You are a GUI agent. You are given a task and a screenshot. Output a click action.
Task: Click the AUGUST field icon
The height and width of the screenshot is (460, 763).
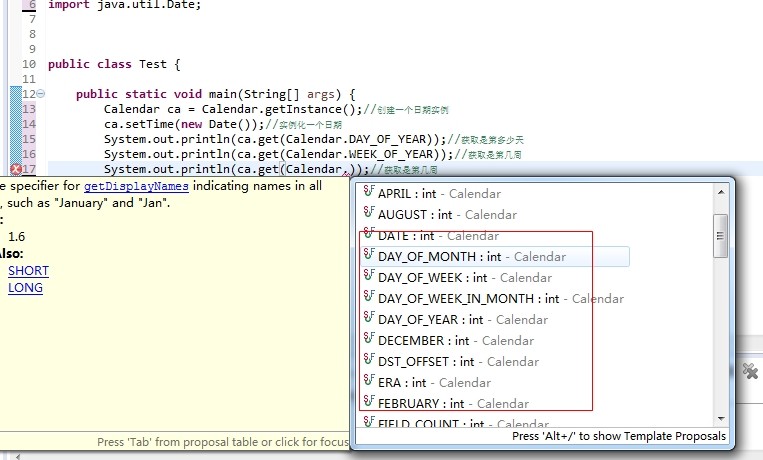[x=368, y=214]
